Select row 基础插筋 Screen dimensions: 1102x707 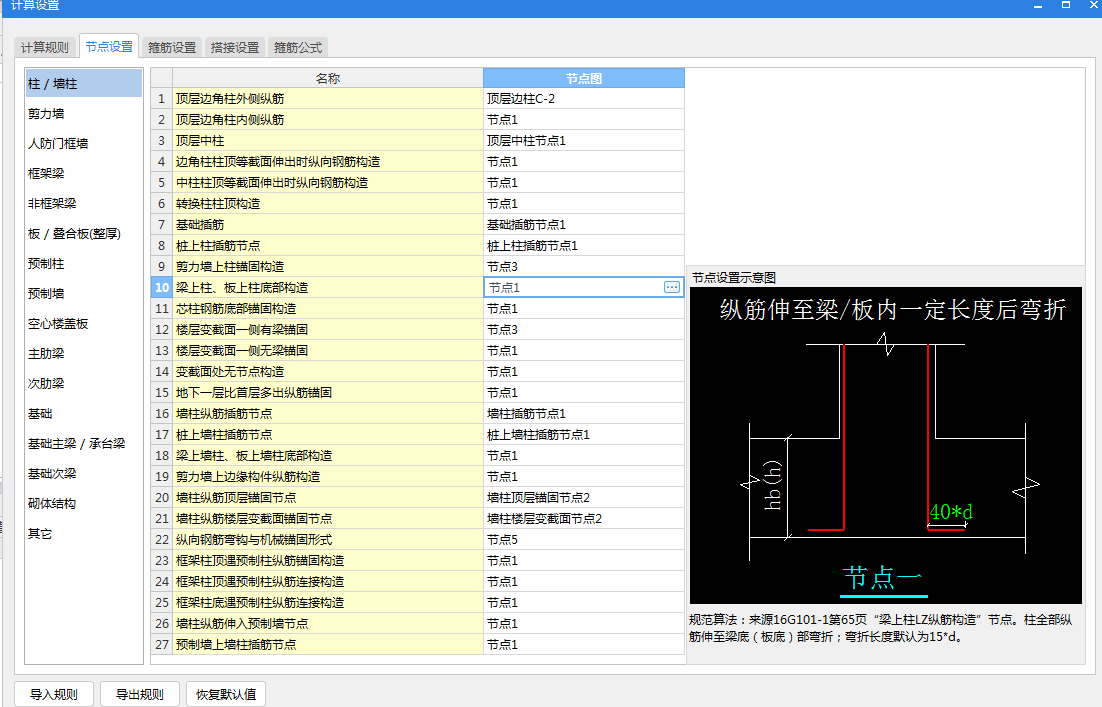point(328,225)
